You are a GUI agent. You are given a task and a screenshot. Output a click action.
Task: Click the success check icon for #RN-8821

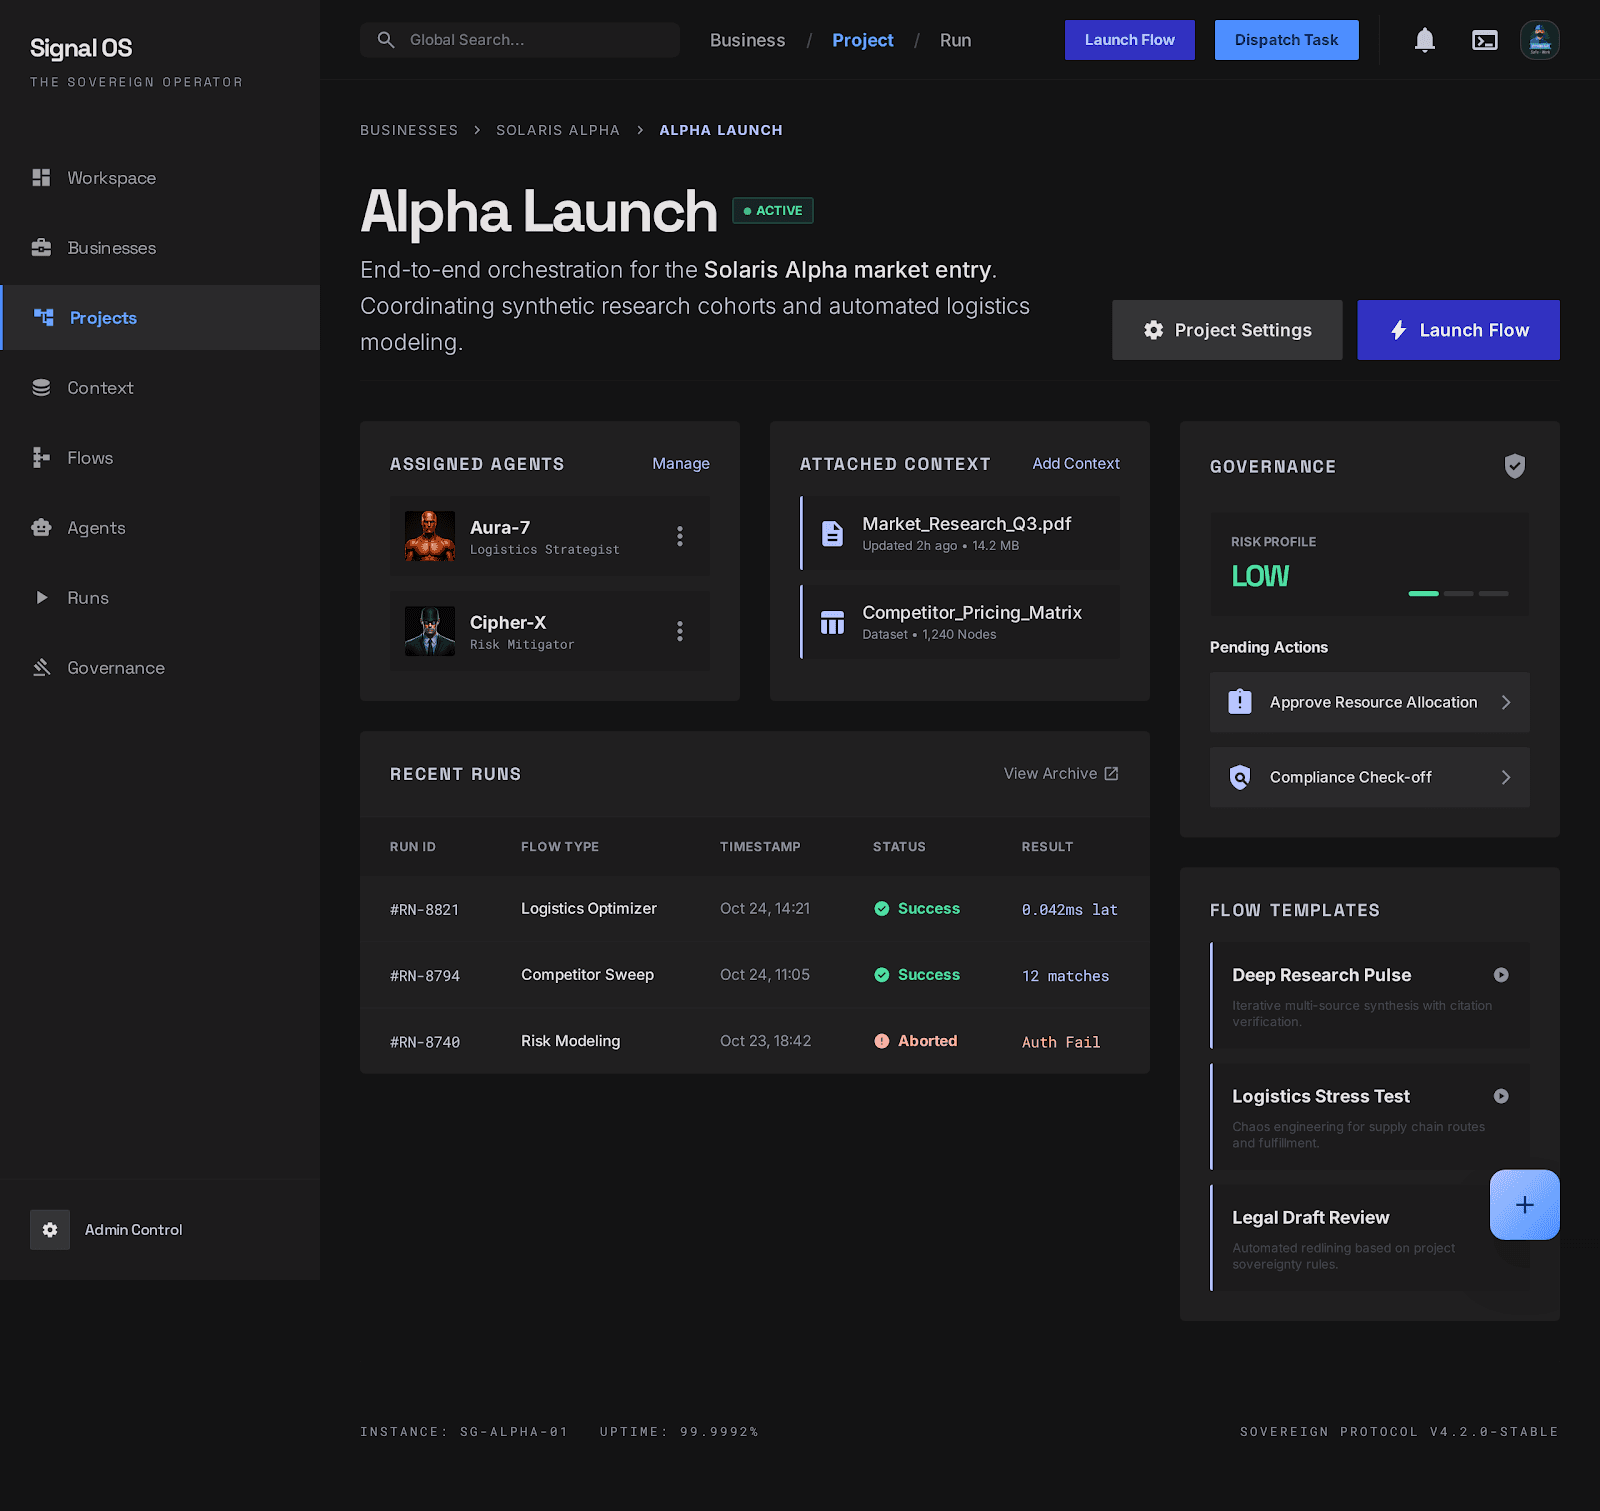[882, 908]
